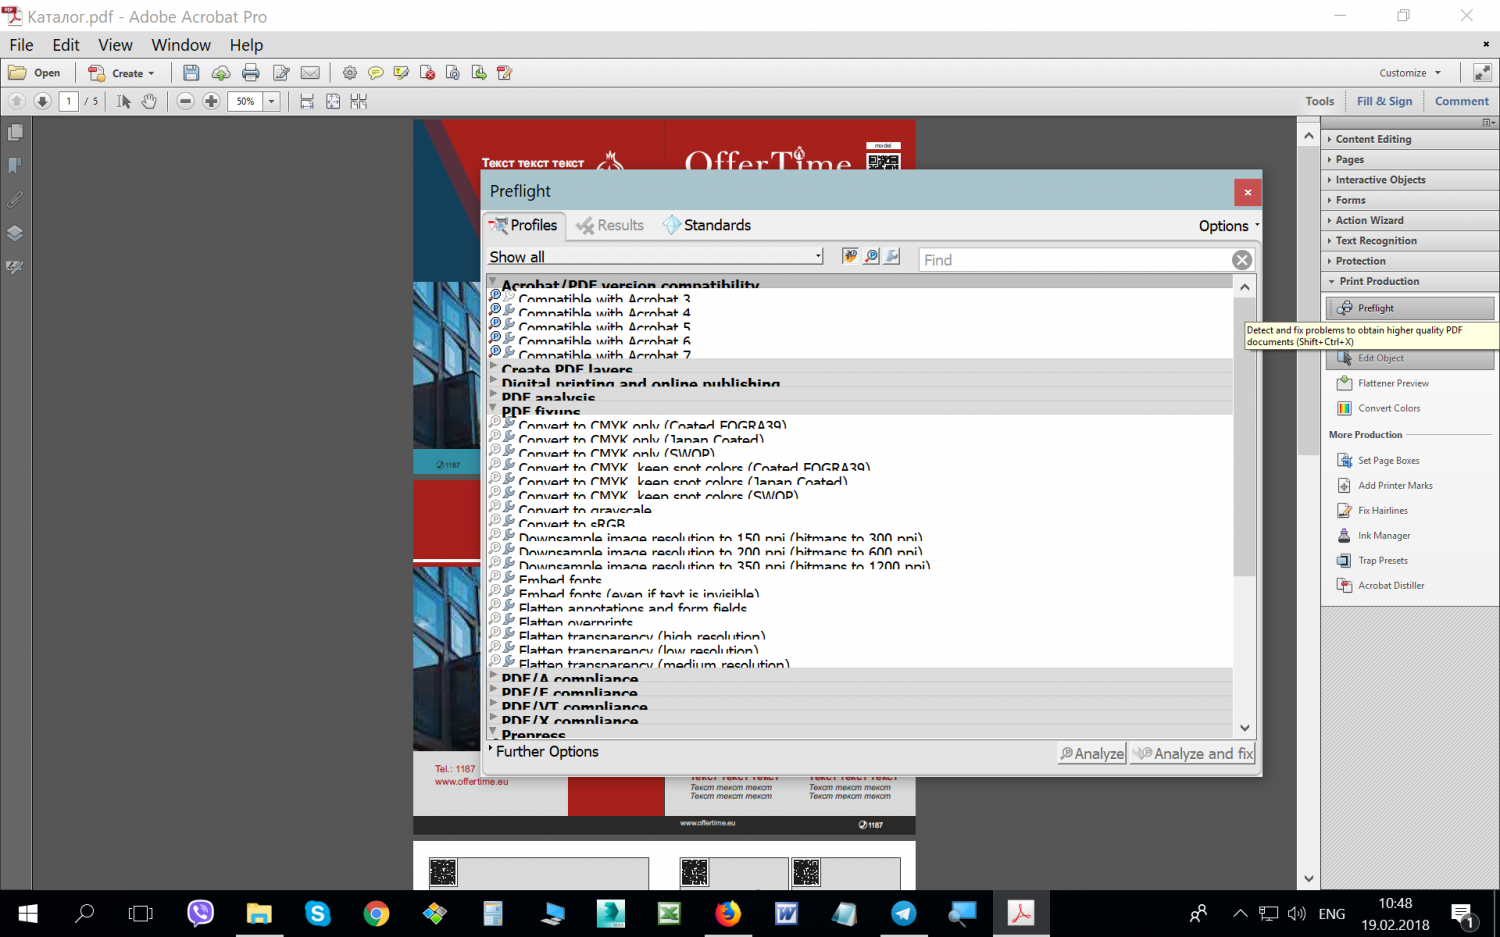
Task: Collapse the Print Production panel
Action: (1409, 281)
